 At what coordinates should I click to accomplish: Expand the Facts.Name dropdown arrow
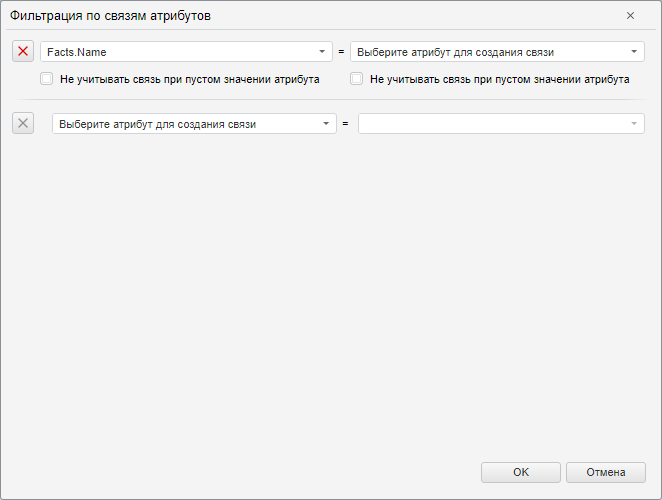click(322, 52)
